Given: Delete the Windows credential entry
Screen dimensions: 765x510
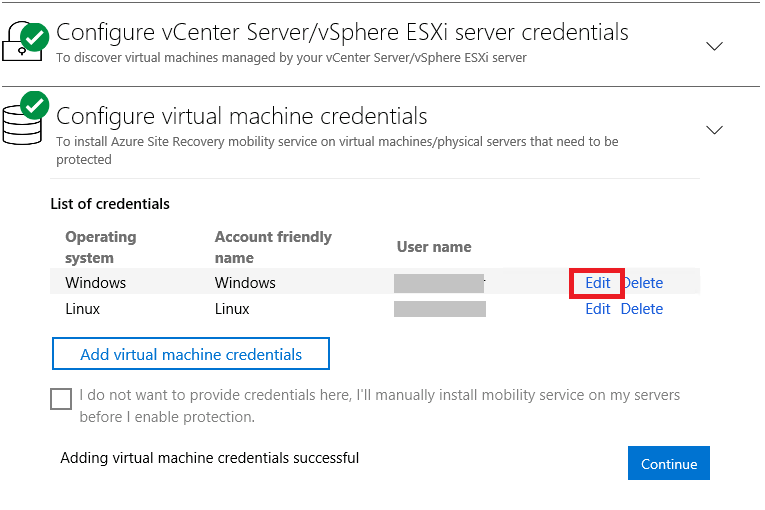Looking at the screenshot, I should point(642,283).
